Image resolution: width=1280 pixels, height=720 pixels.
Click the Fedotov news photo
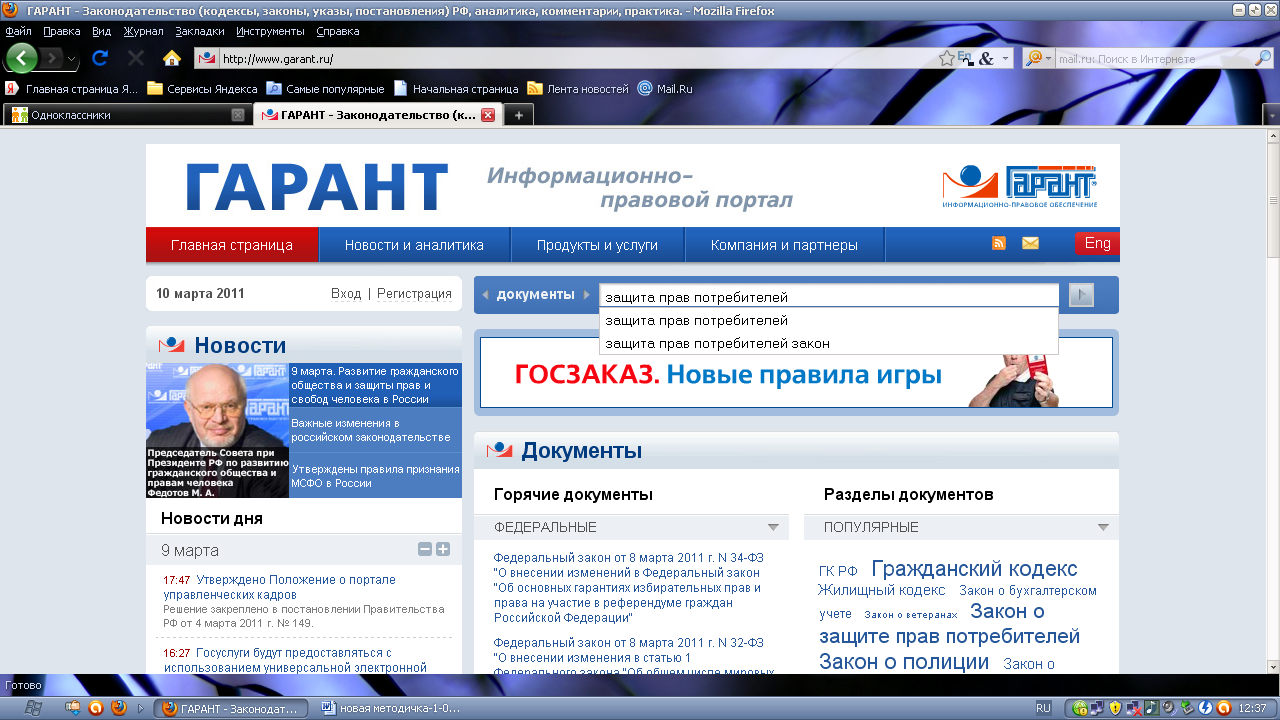pos(217,430)
